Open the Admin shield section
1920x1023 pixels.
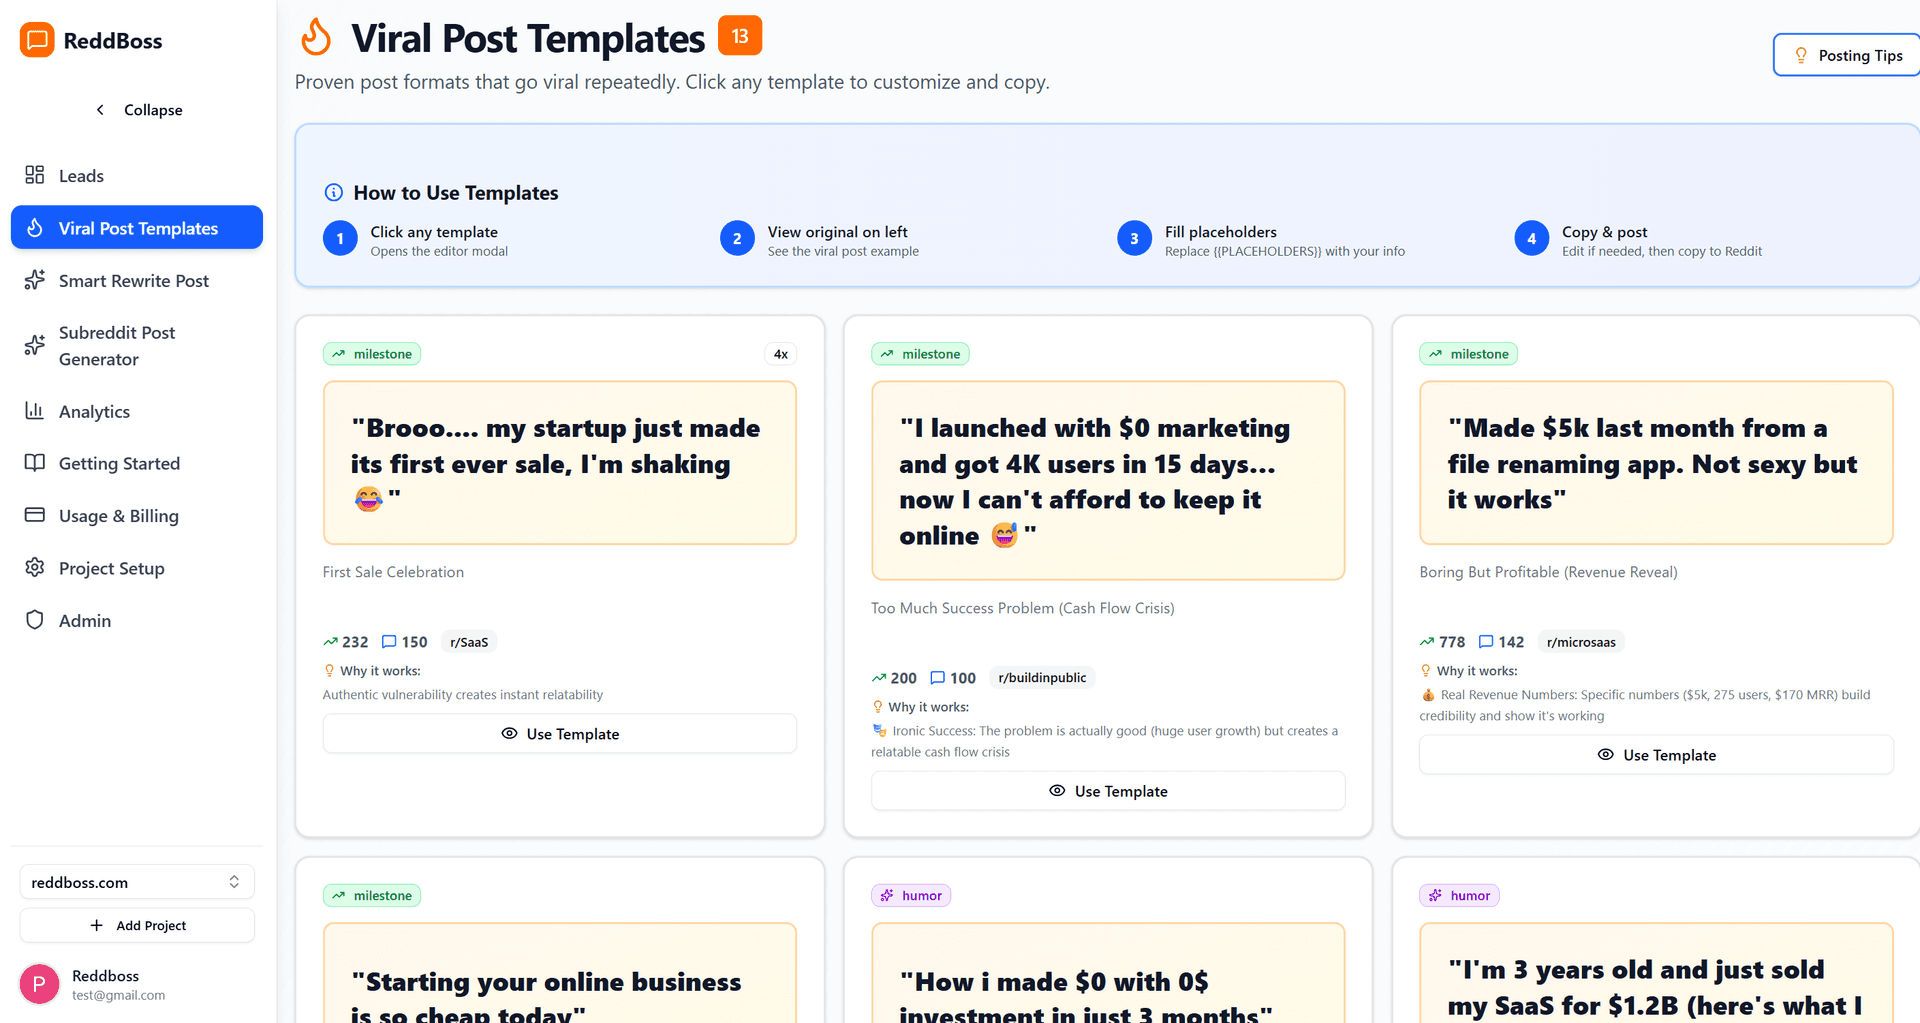coord(36,620)
